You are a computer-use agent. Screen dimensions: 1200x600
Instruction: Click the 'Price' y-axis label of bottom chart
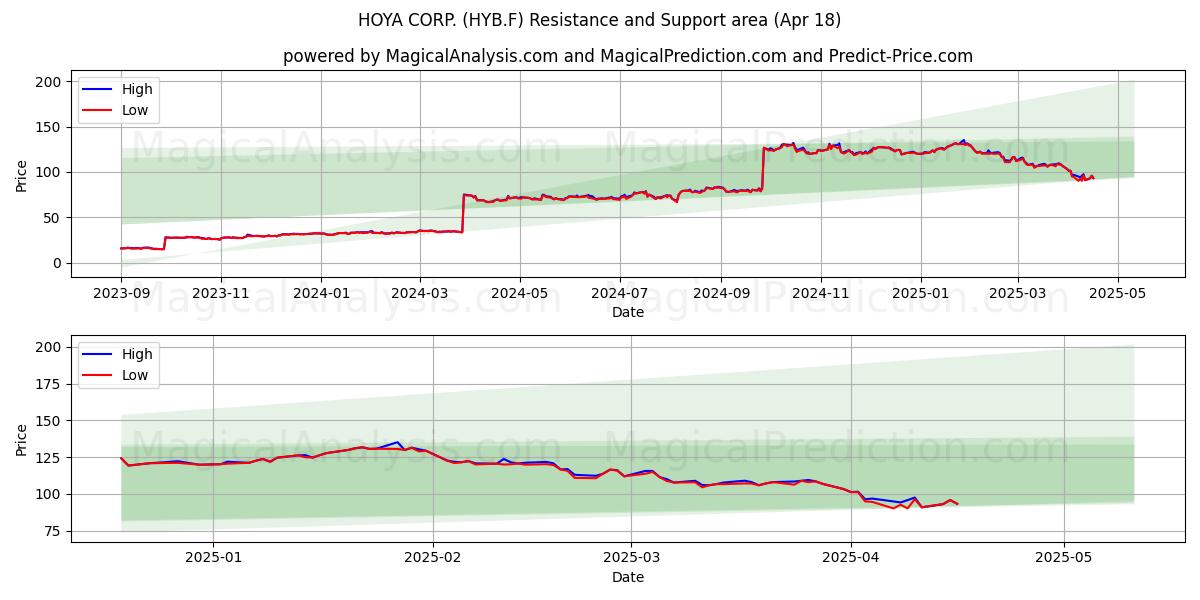22,438
